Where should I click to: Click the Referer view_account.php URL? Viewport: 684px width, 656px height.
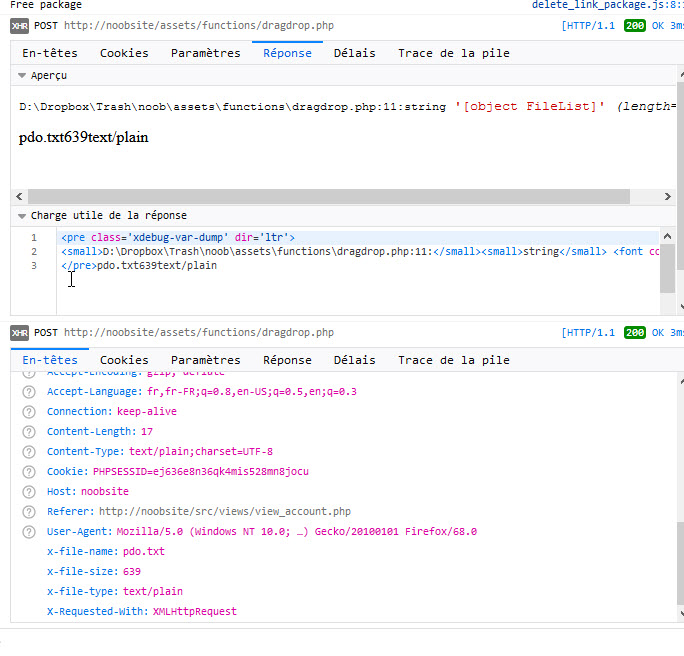point(225,512)
